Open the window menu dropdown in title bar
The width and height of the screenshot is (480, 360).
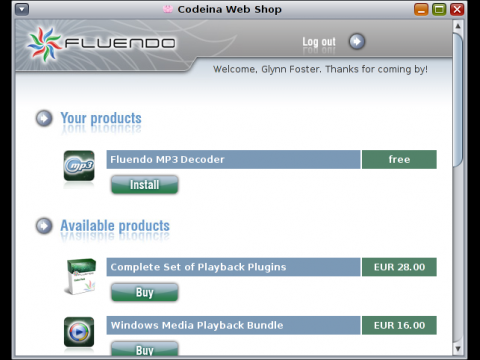(22, 9)
